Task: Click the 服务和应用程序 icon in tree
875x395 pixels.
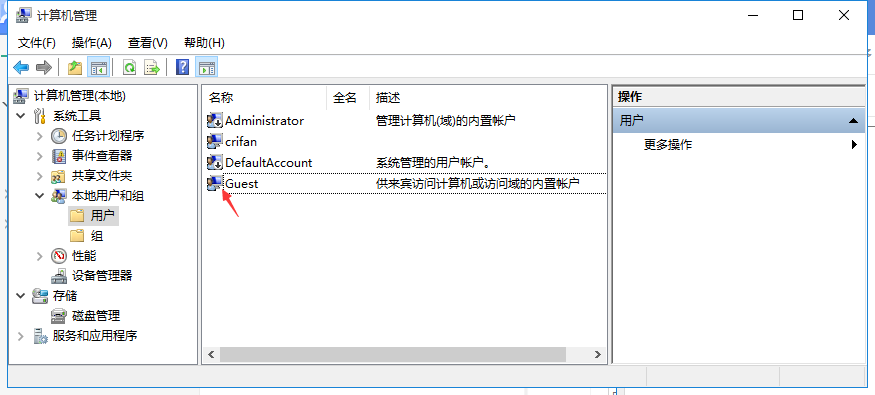Action: pos(40,336)
